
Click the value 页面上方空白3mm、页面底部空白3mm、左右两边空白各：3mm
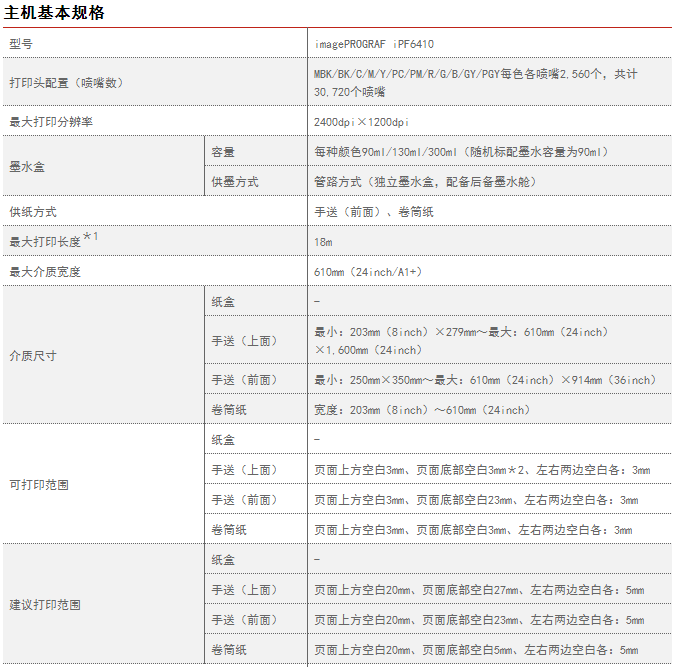coord(473,530)
